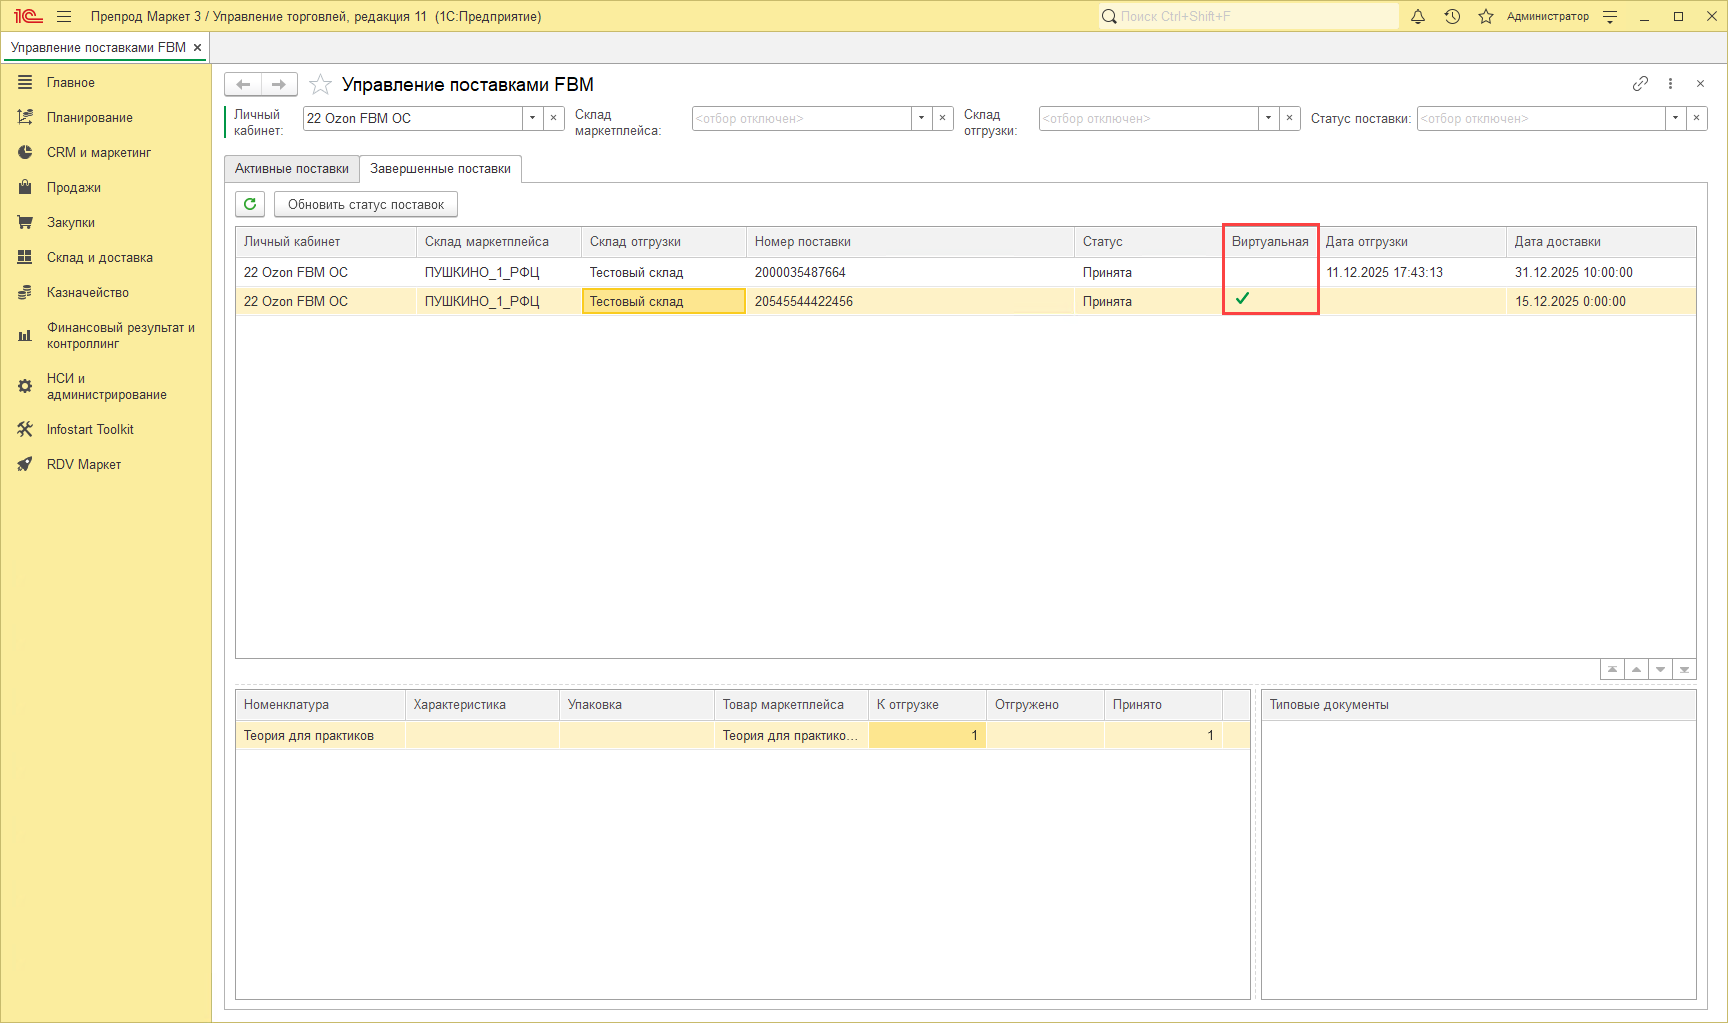This screenshot has width=1728, height=1023.
Task: Click Обновить статус поставок button
Action: [365, 205]
